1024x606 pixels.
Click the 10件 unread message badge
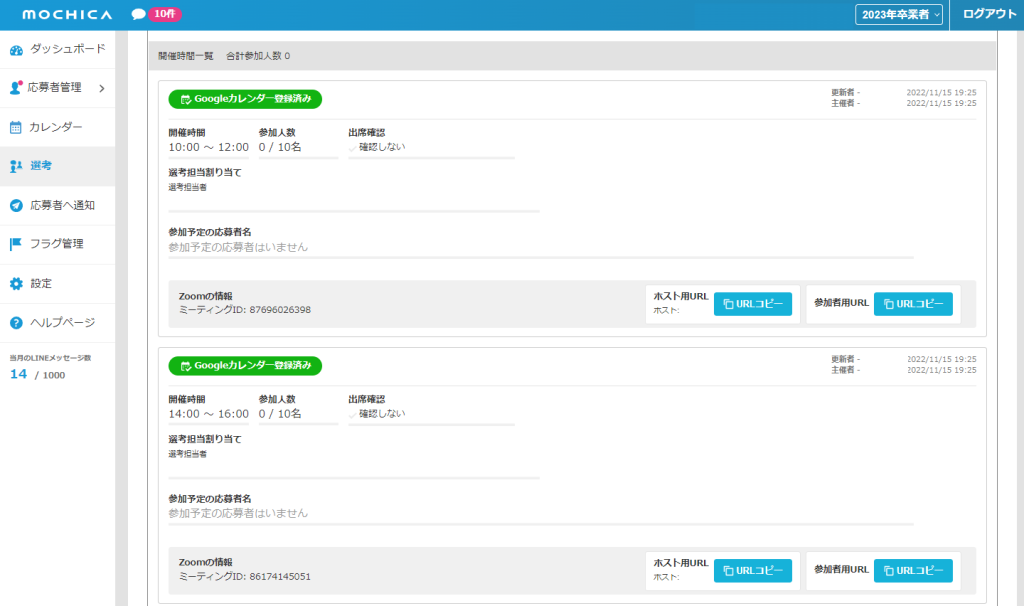tap(165, 15)
